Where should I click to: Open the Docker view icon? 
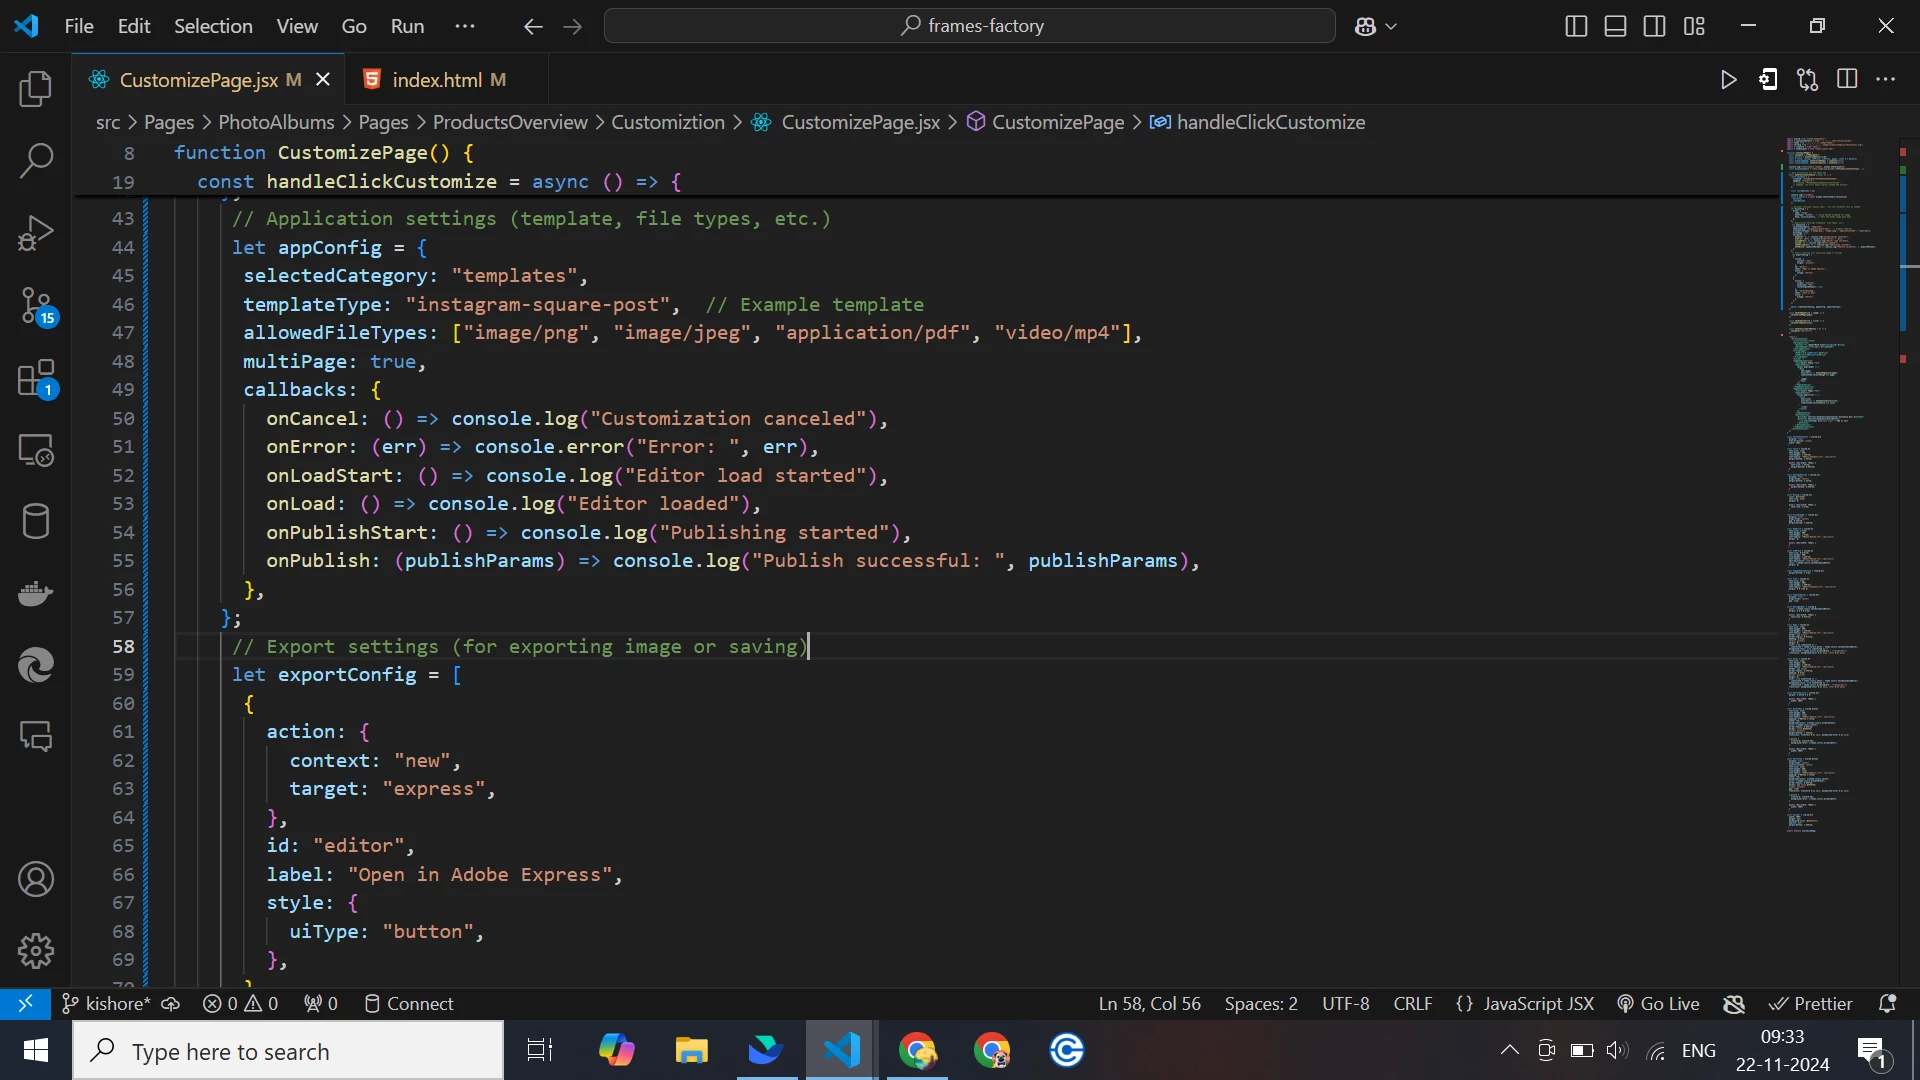click(x=36, y=594)
